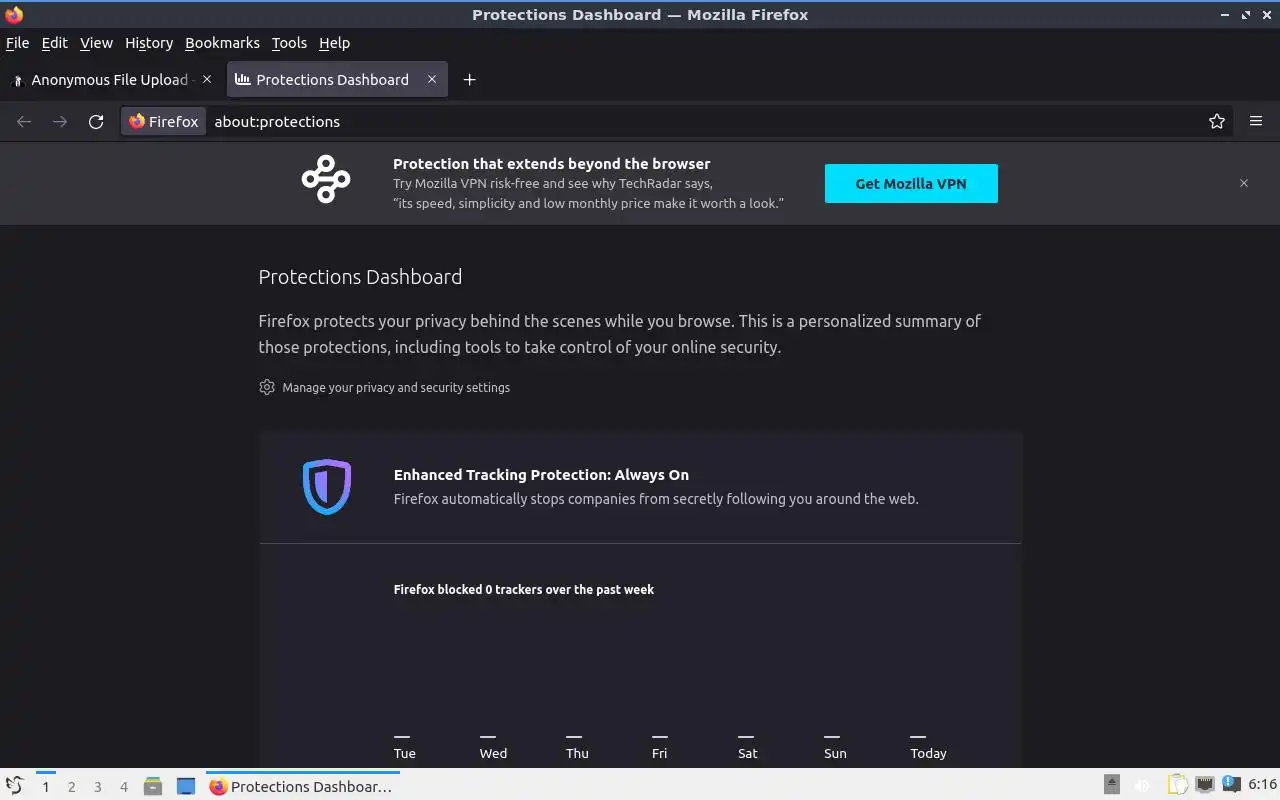This screenshot has width=1280, height=800.
Task: Switch to workspace 3 in taskbar
Action: click(97, 787)
